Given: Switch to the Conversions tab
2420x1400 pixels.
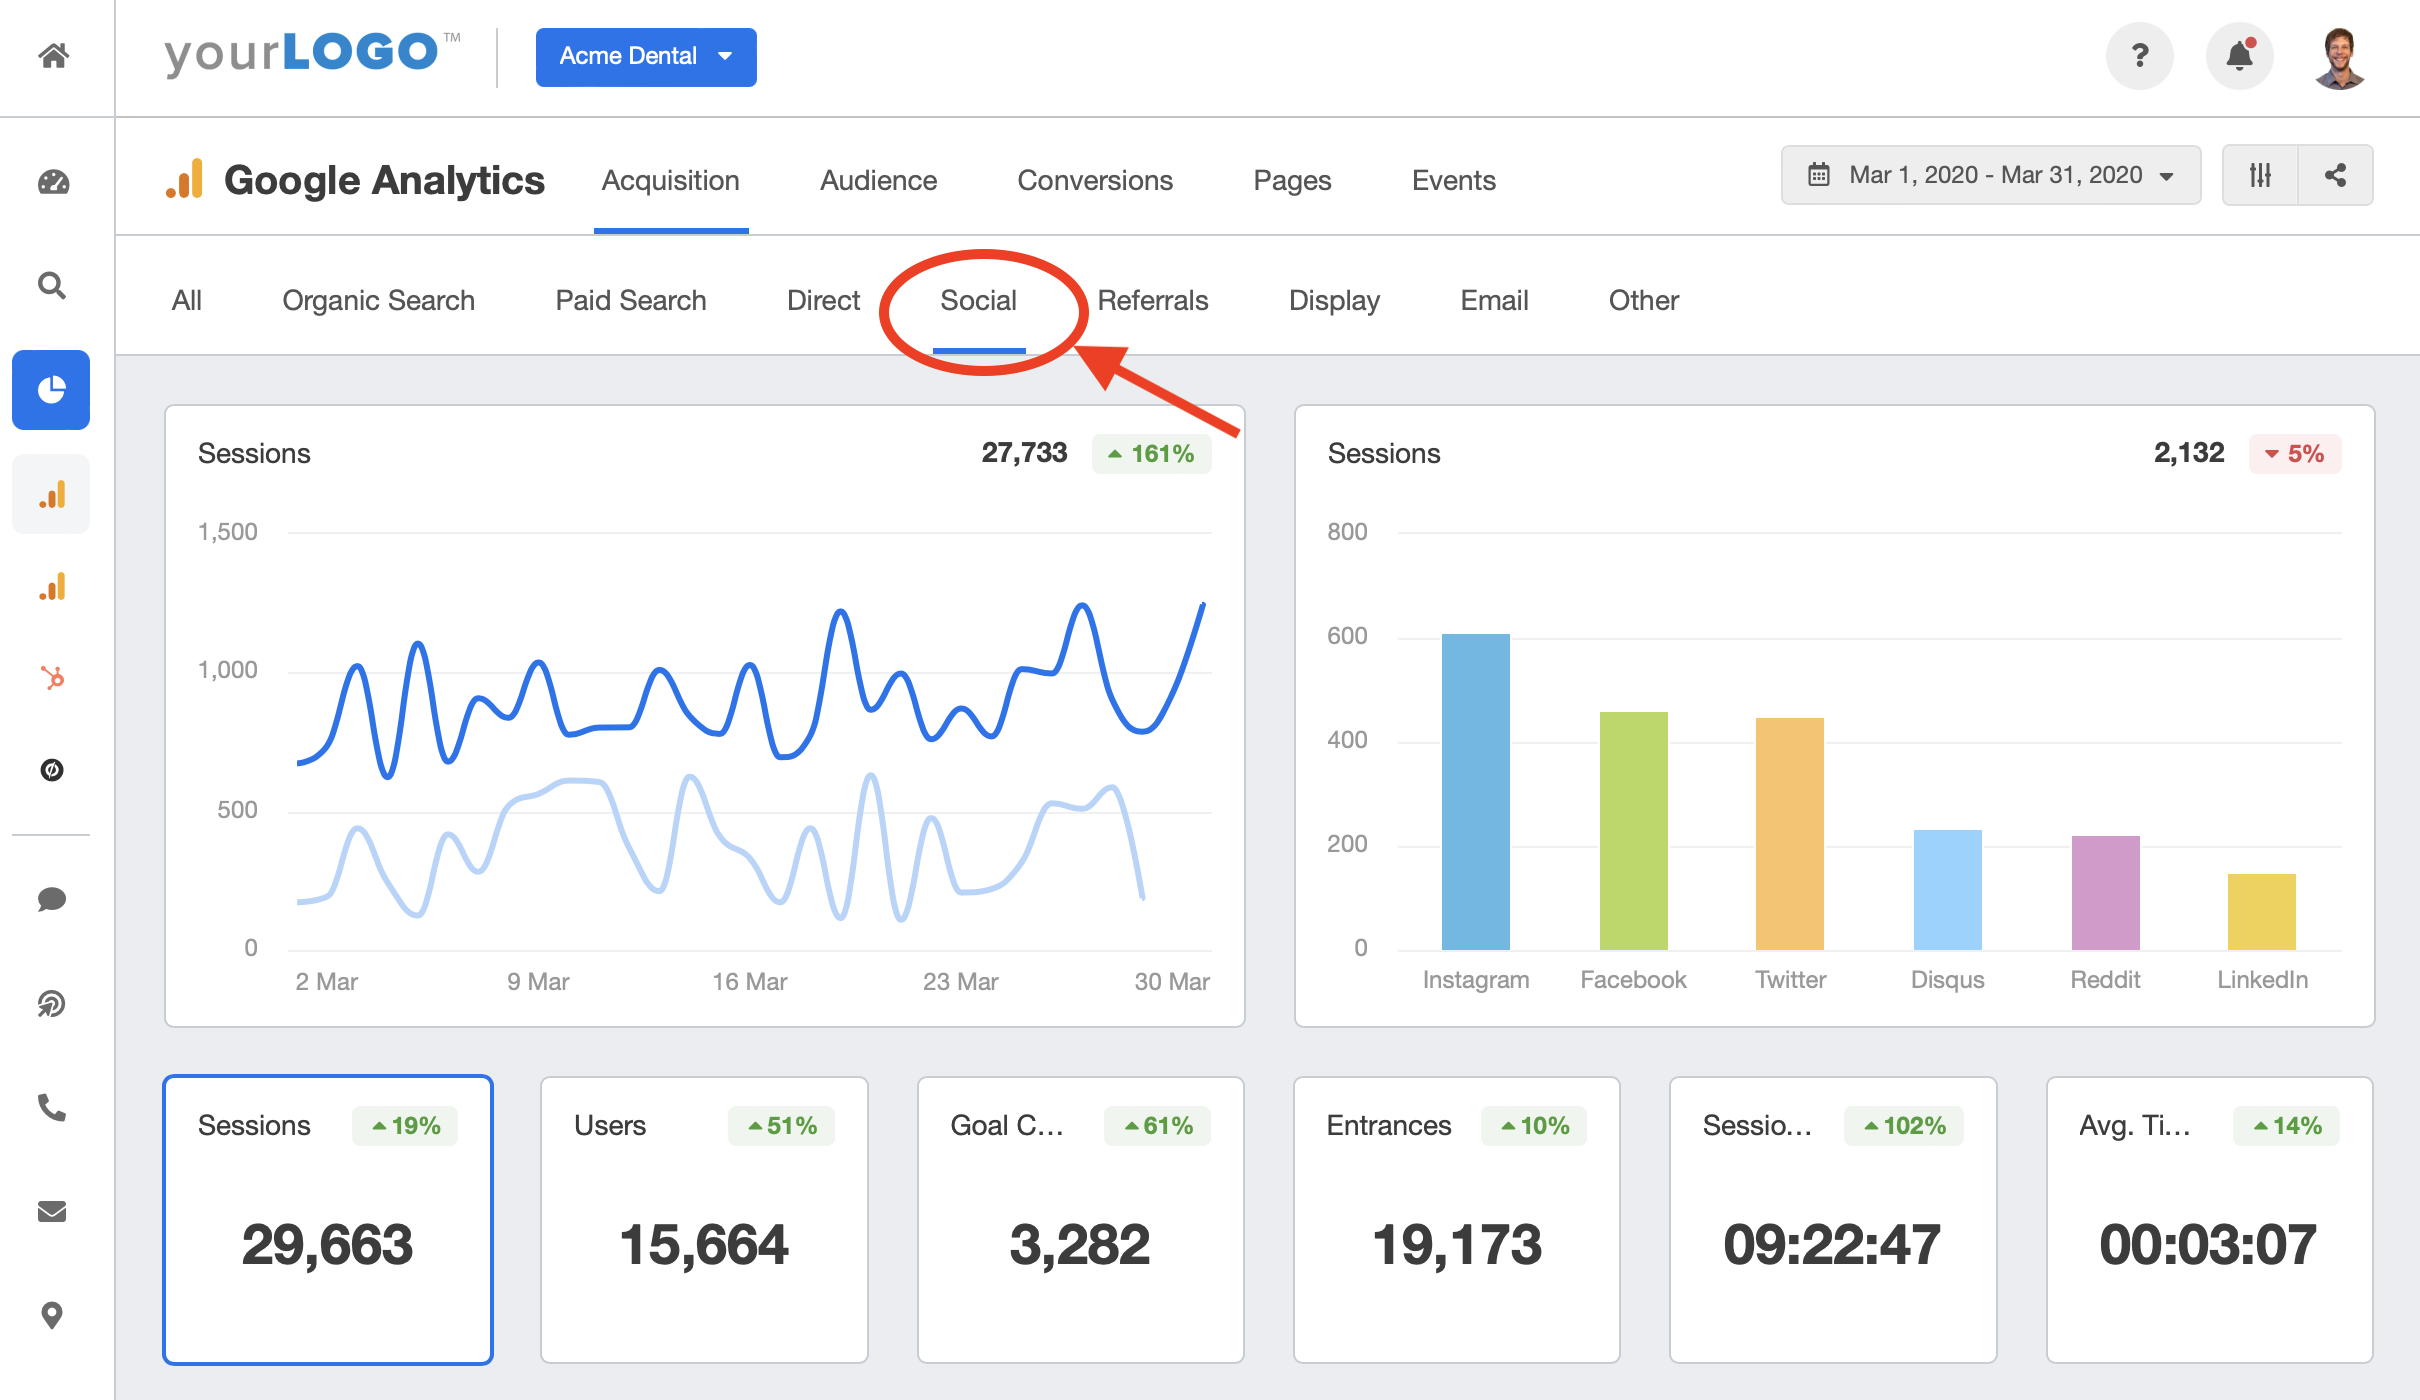Looking at the screenshot, I should 1095,181.
